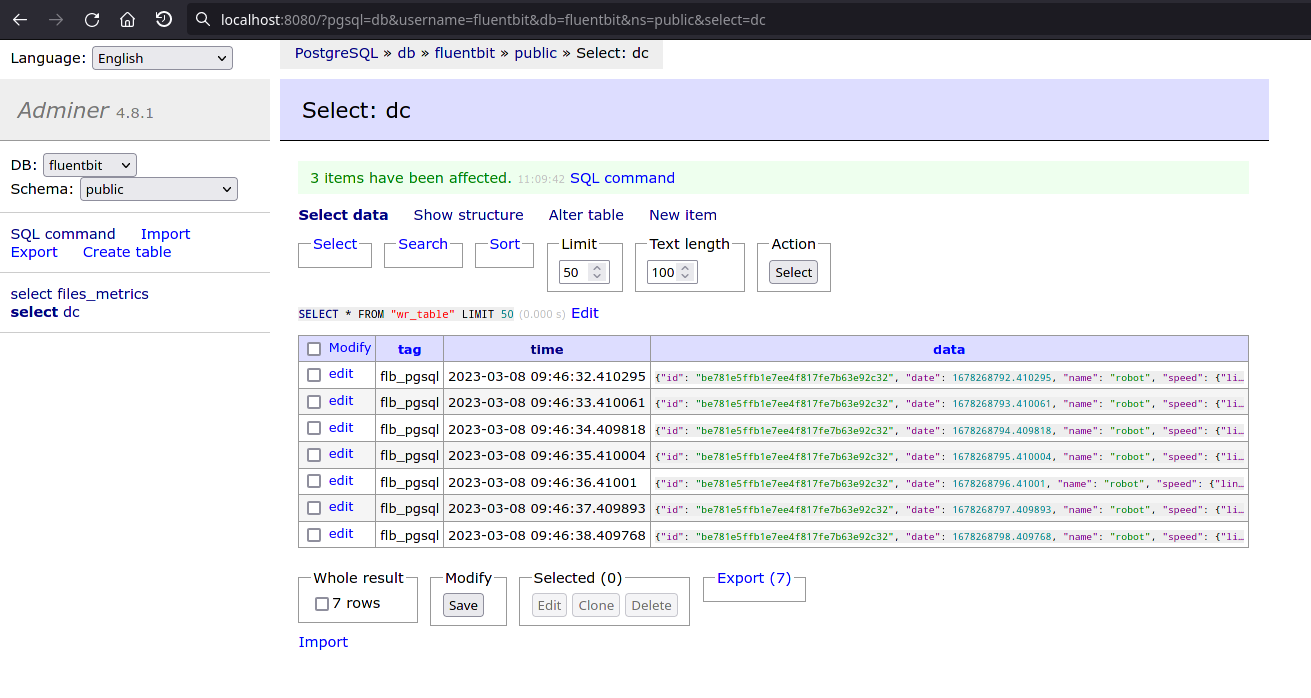The width and height of the screenshot is (1311, 698).
Task: Sort by the time column header
Action: pos(547,349)
